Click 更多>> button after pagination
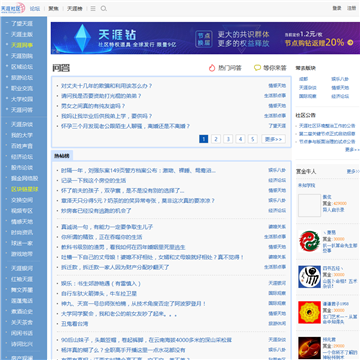The height and width of the screenshot is (360, 360). tap(273, 139)
